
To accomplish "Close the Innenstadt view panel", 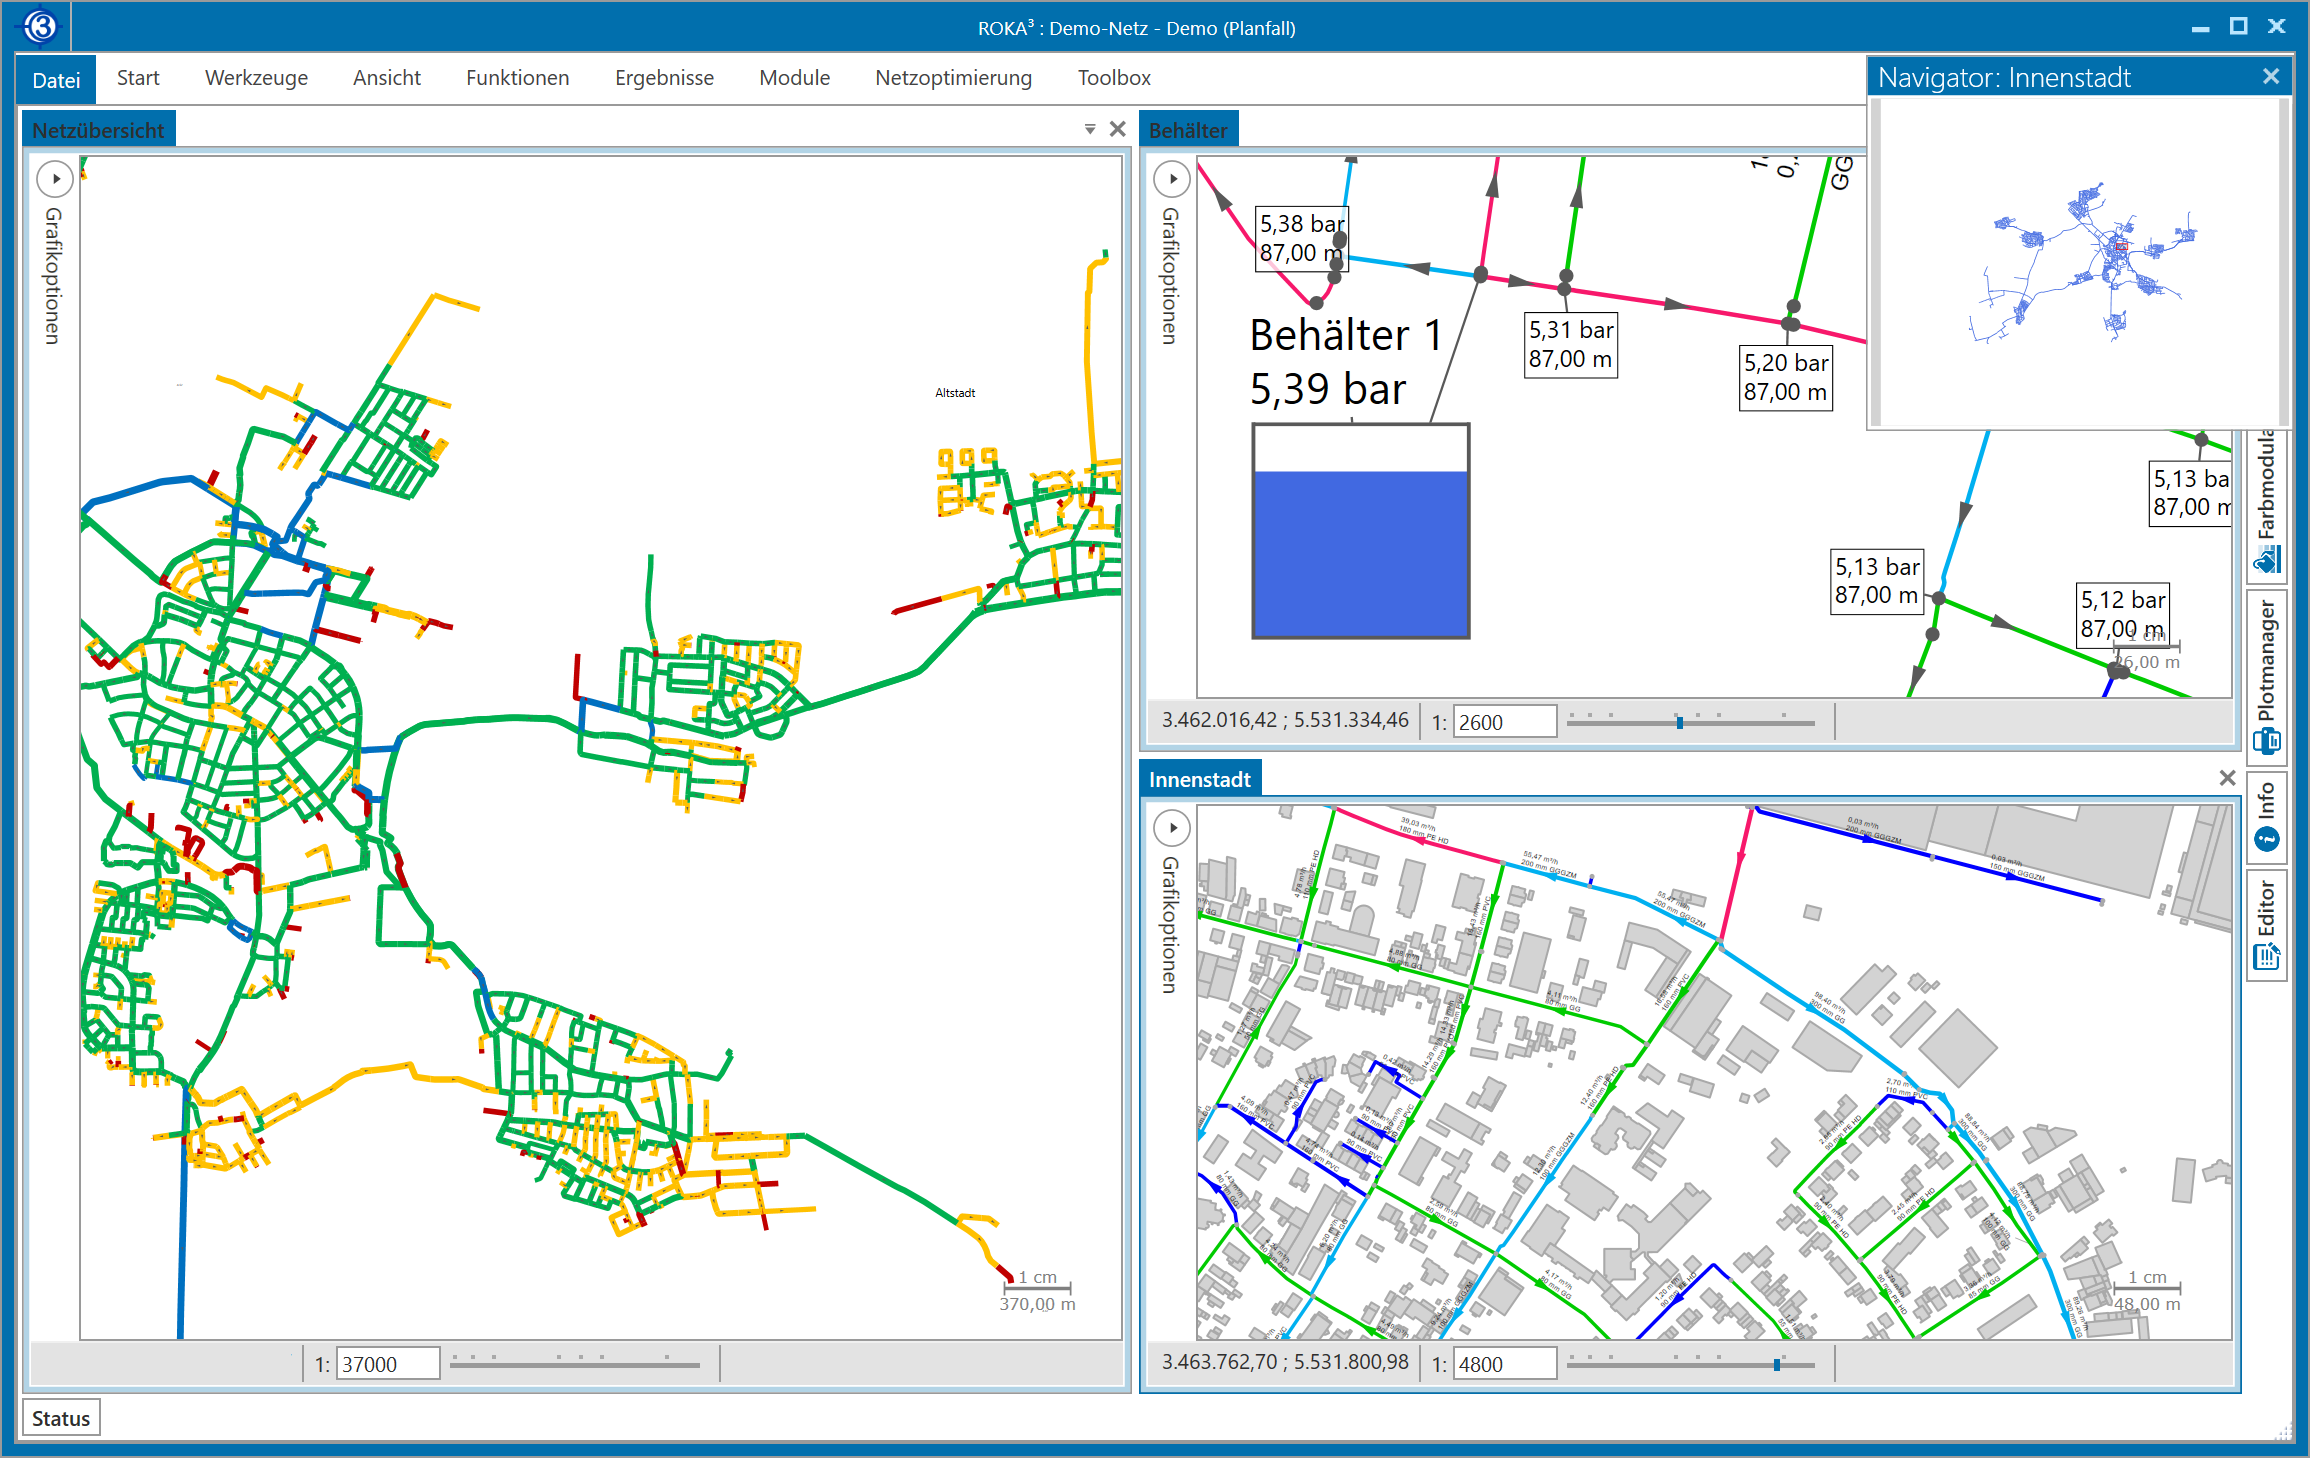I will (2227, 778).
